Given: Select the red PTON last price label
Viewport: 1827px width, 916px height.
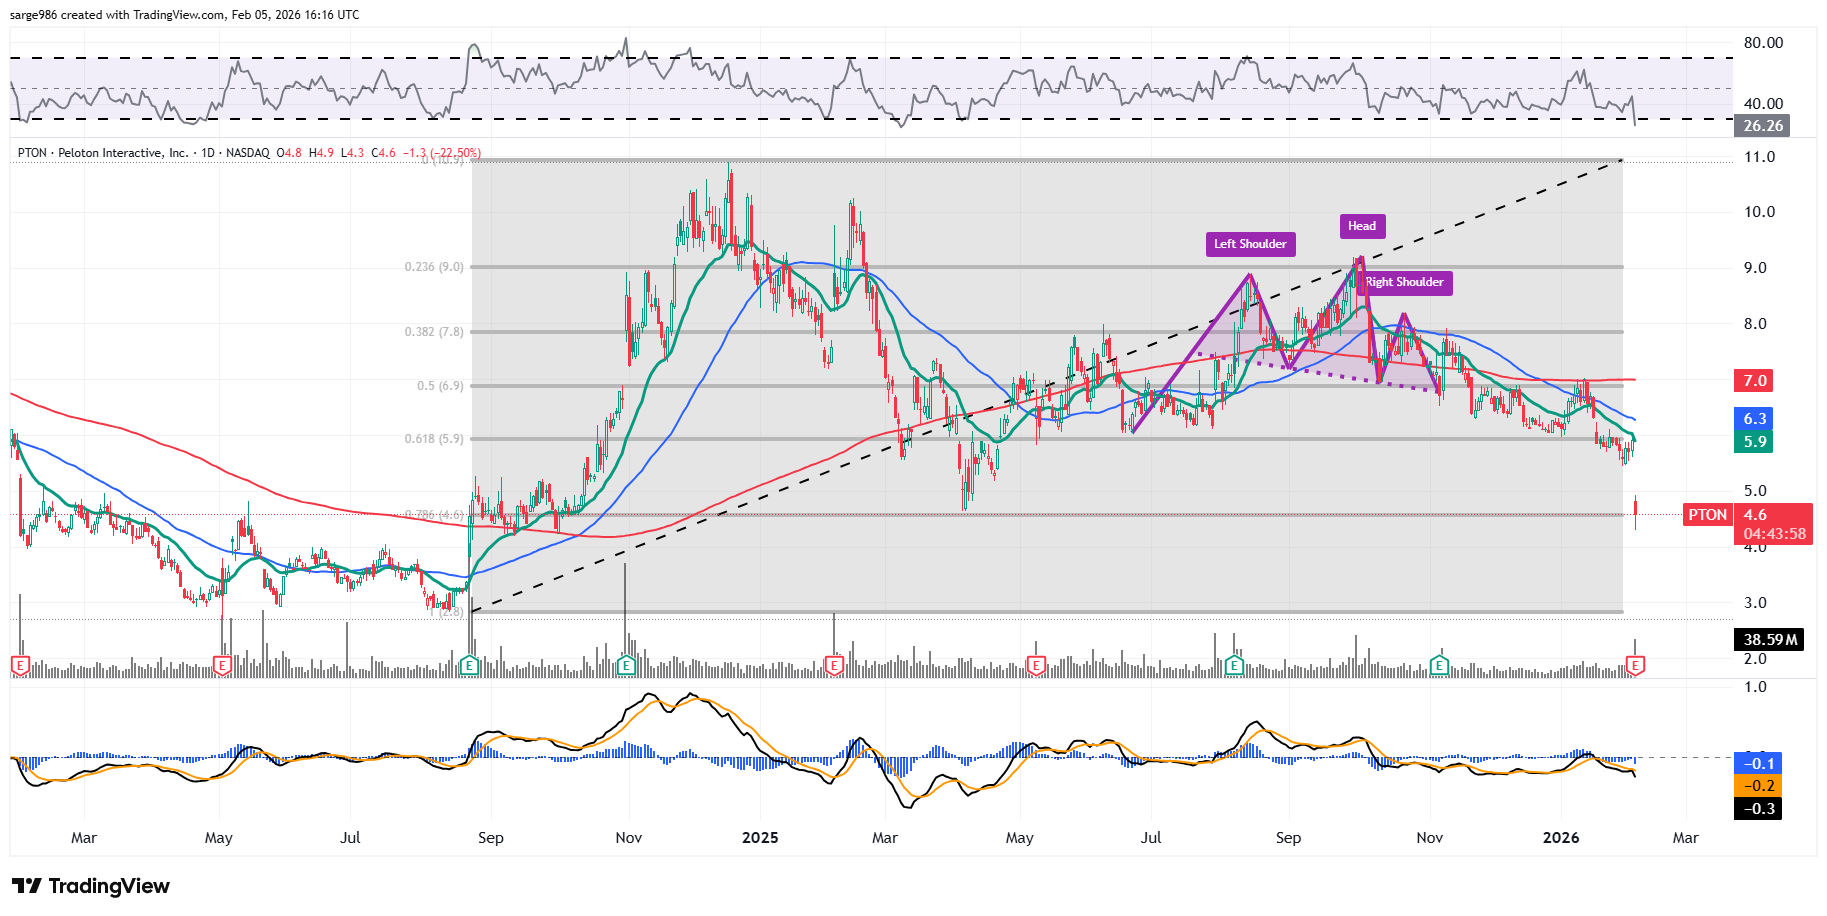Looking at the screenshot, I should click(x=1707, y=515).
